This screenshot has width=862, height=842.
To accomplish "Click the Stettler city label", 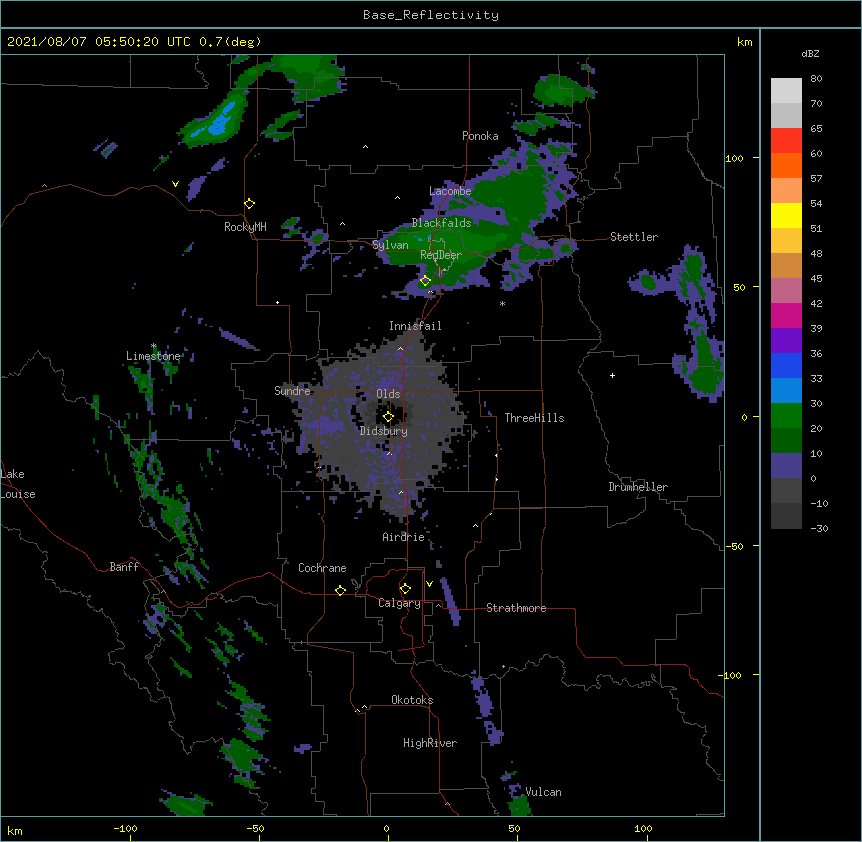I will 634,237.
